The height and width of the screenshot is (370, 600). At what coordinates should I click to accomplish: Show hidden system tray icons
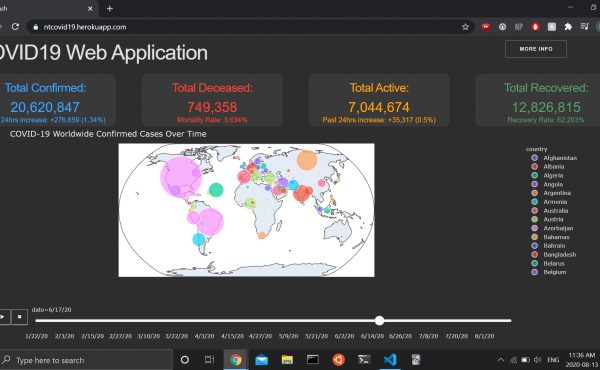[501, 360]
